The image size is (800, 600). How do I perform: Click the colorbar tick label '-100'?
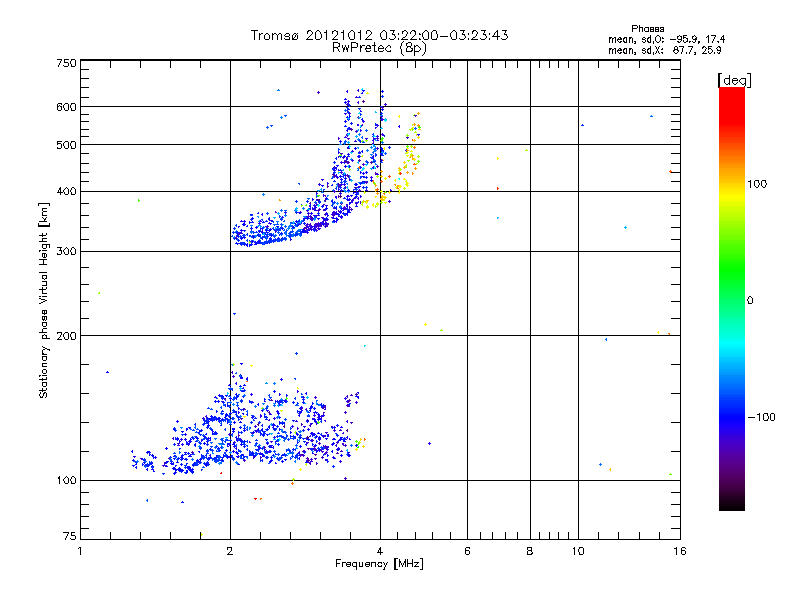pos(761,417)
